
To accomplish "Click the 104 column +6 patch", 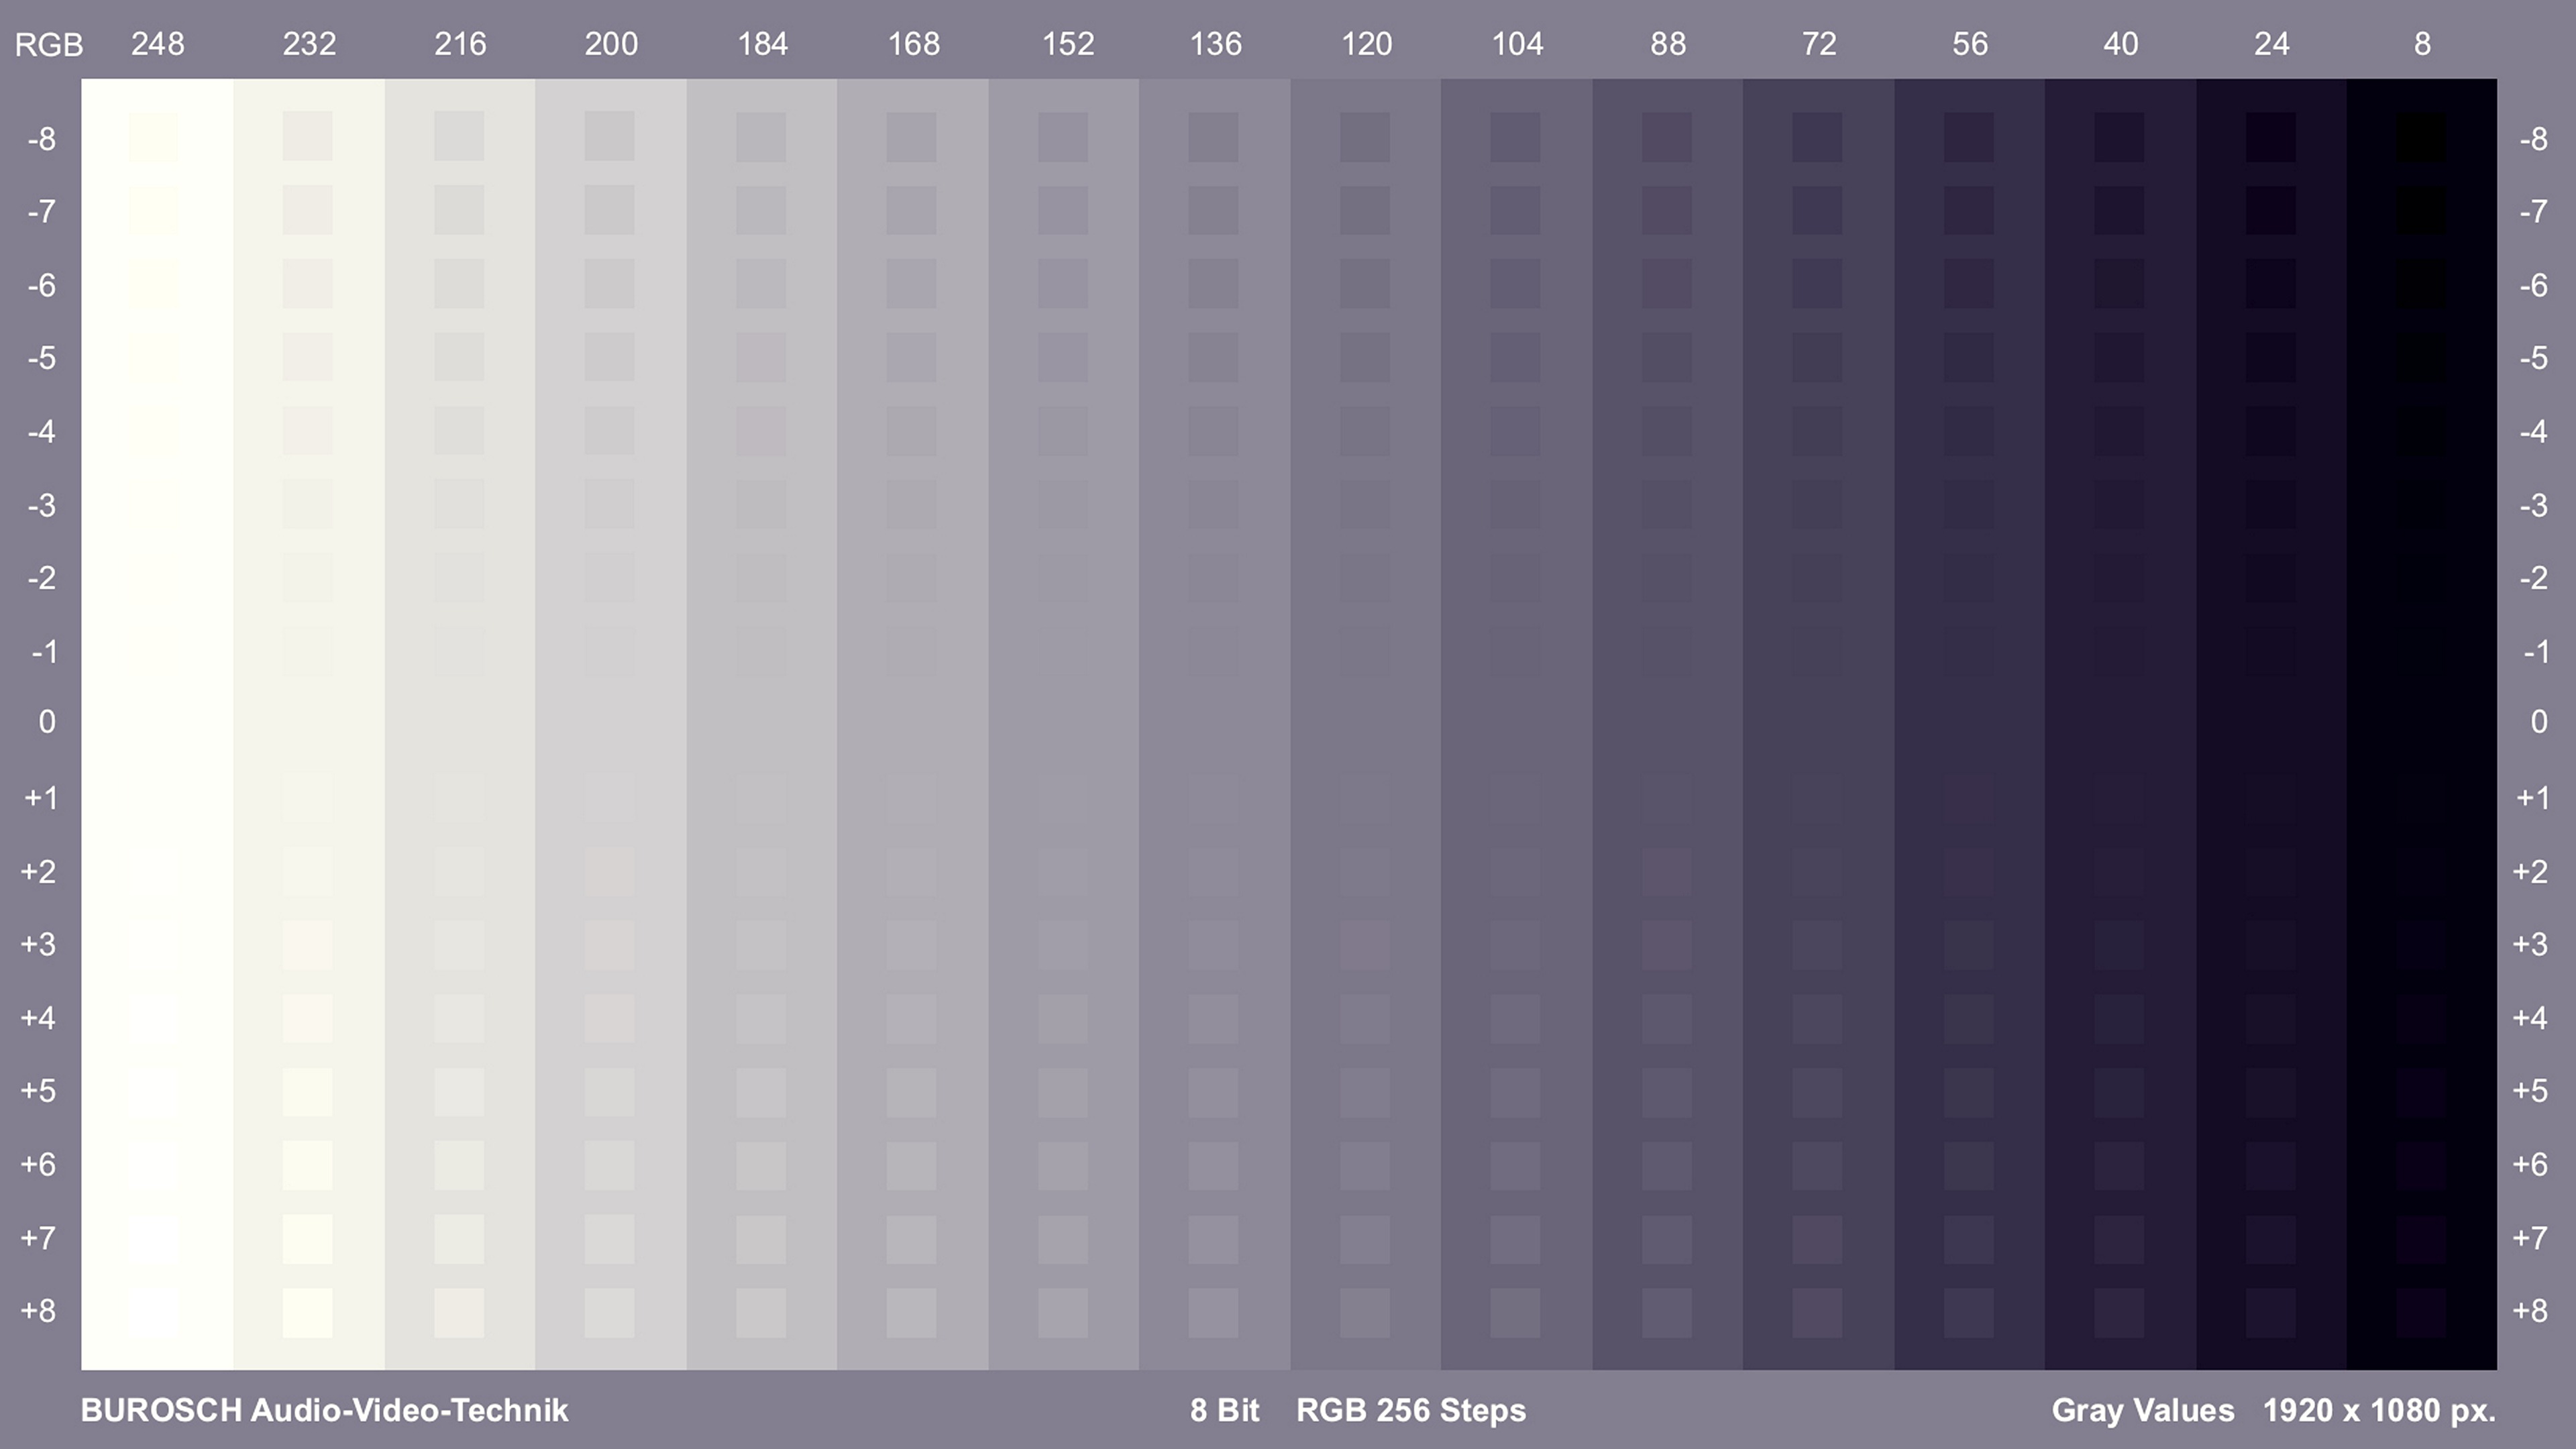I will (x=1515, y=1166).
